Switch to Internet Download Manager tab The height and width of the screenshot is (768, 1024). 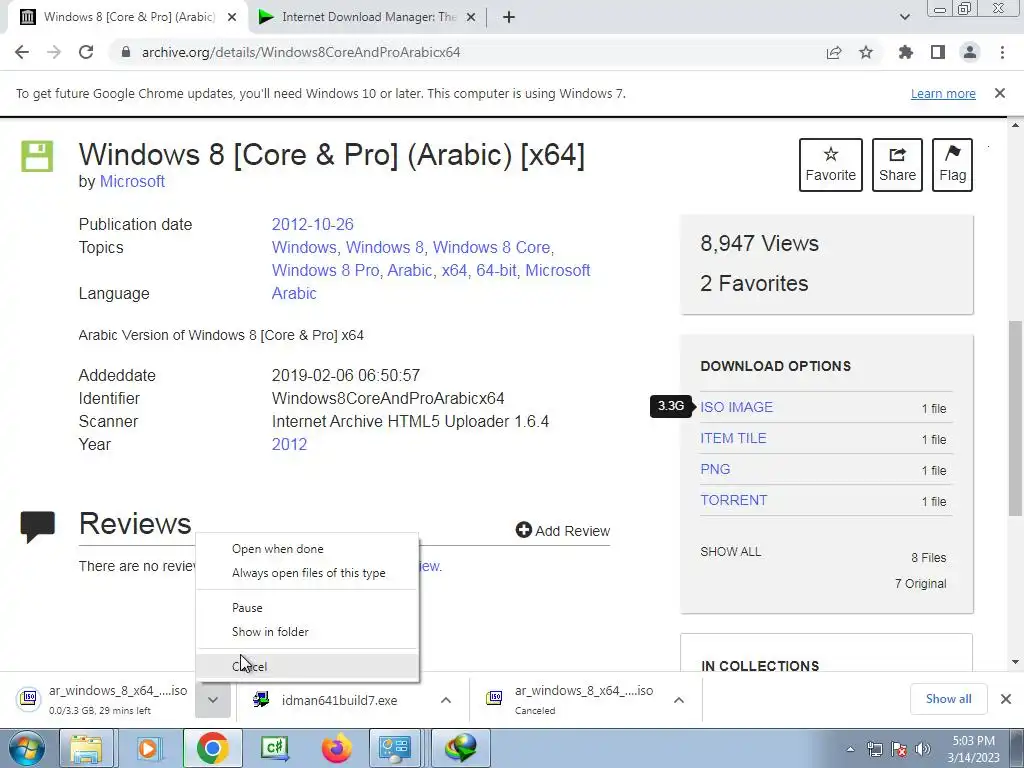366,17
